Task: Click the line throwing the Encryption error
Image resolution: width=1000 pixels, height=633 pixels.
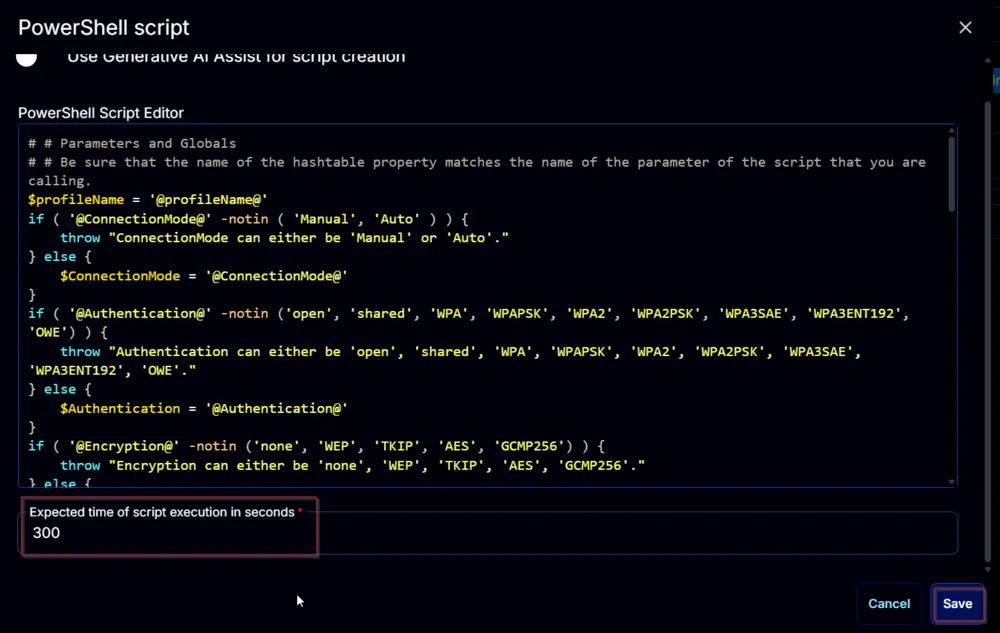Action: (x=352, y=465)
